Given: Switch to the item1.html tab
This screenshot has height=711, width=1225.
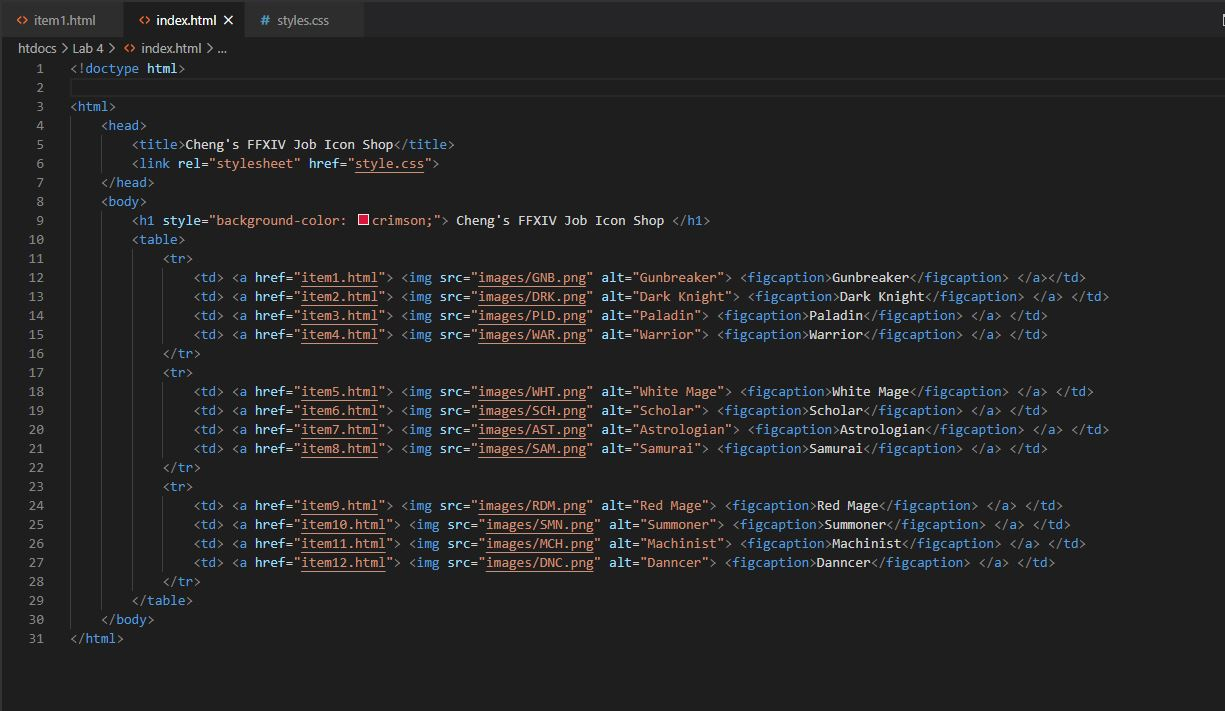Looking at the screenshot, I should pos(64,20).
